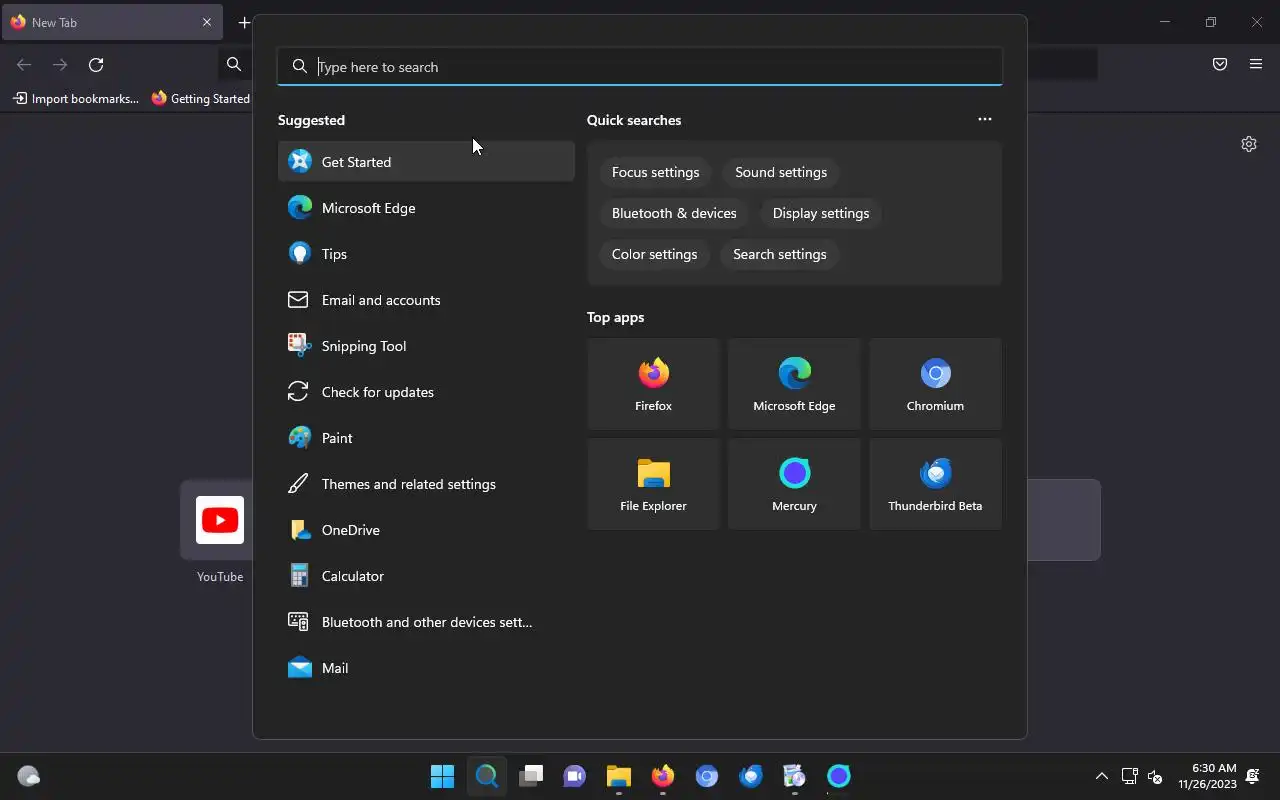
Task: Open Calculator from Suggested list
Action: [x=426, y=576]
